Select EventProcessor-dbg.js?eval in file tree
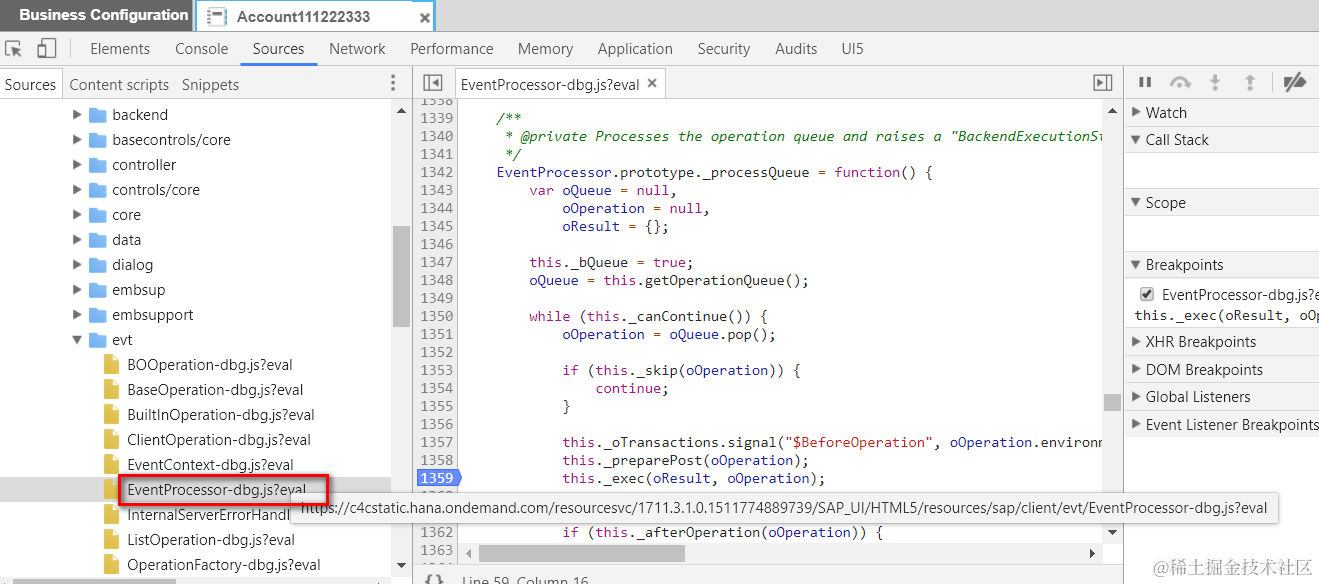This screenshot has width=1319, height=584. (x=216, y=489)
